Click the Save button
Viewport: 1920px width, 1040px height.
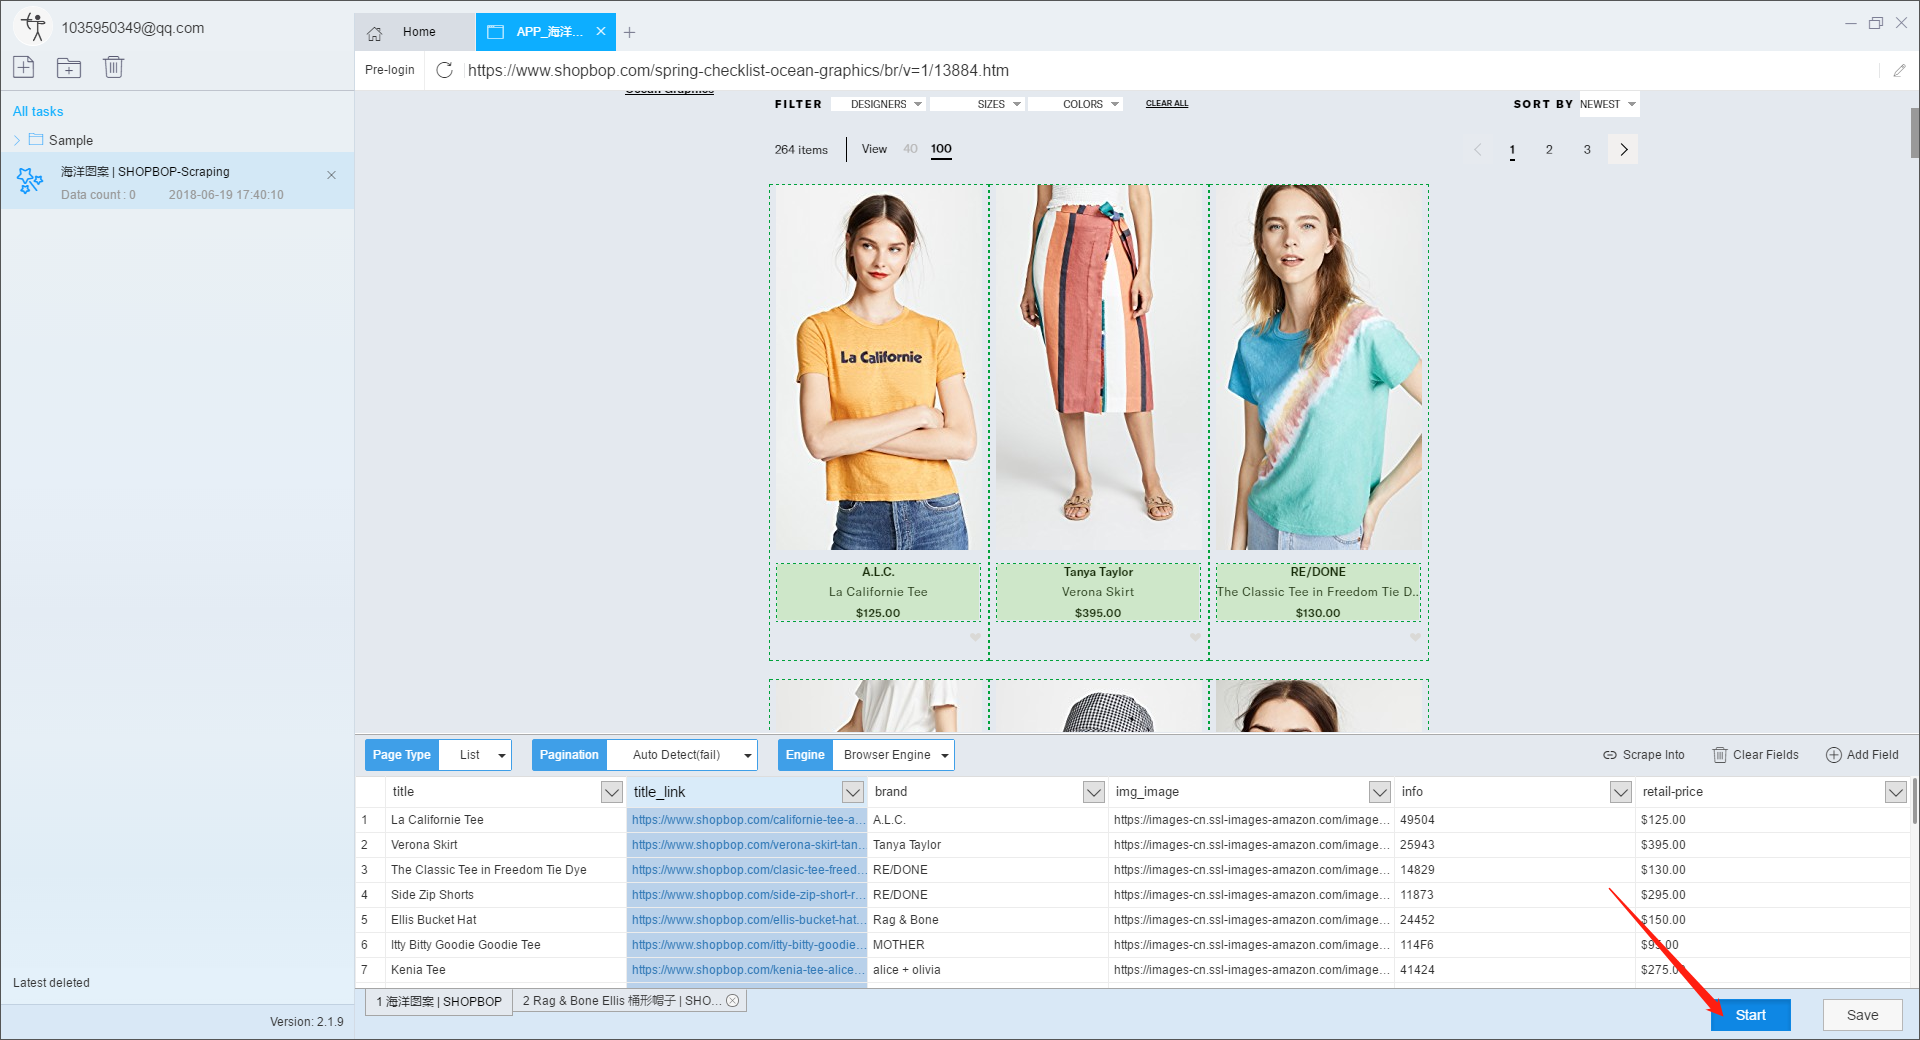[x=1862, y=1015]
